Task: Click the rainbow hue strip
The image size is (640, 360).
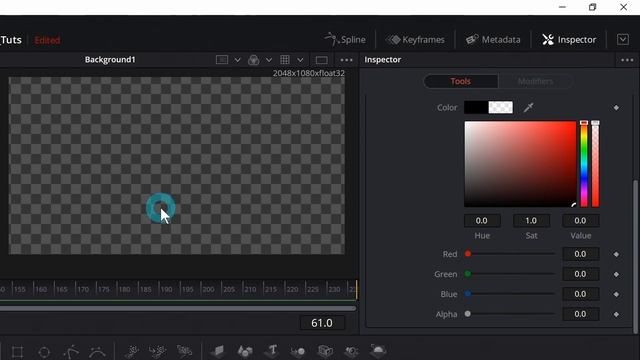Action: (x=584, y=164)
